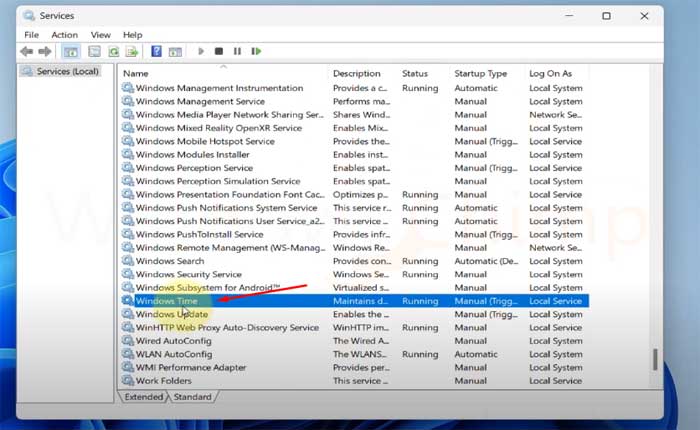Click the gear icon beside Windows Update
The width and height of the screenshot is (700, 430).
128,314
